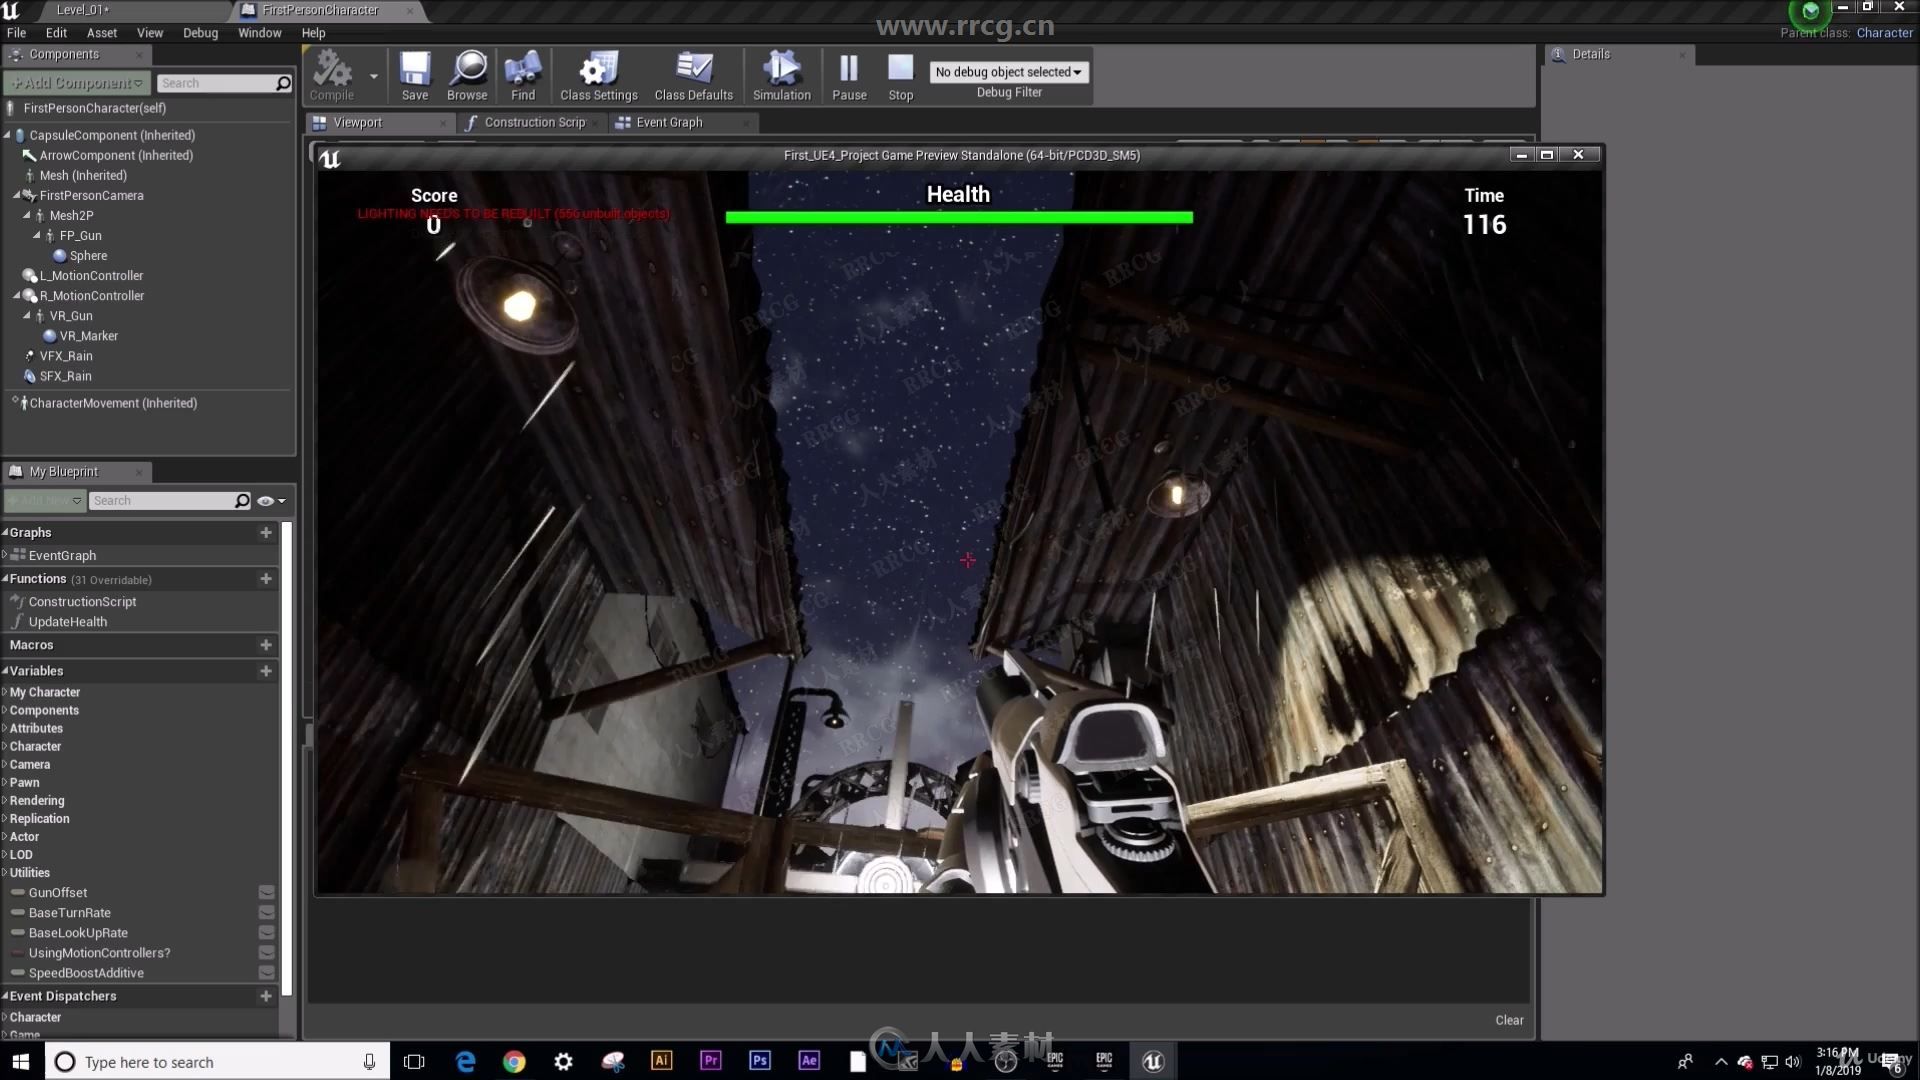The width and height of the screenshot is (1920, 1080).
Task: Click the Simulation playback button
Action: (x=779, y=74)
